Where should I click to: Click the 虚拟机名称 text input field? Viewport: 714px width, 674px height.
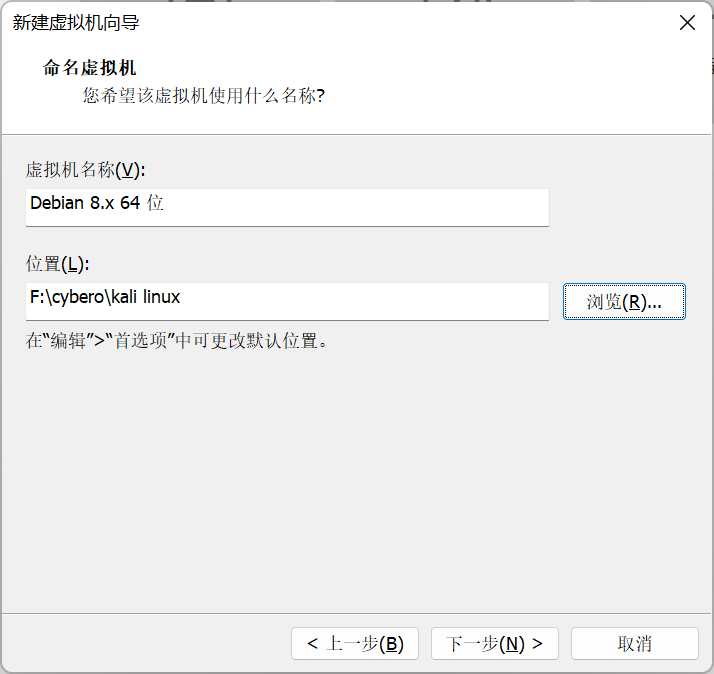coord(288,206)
